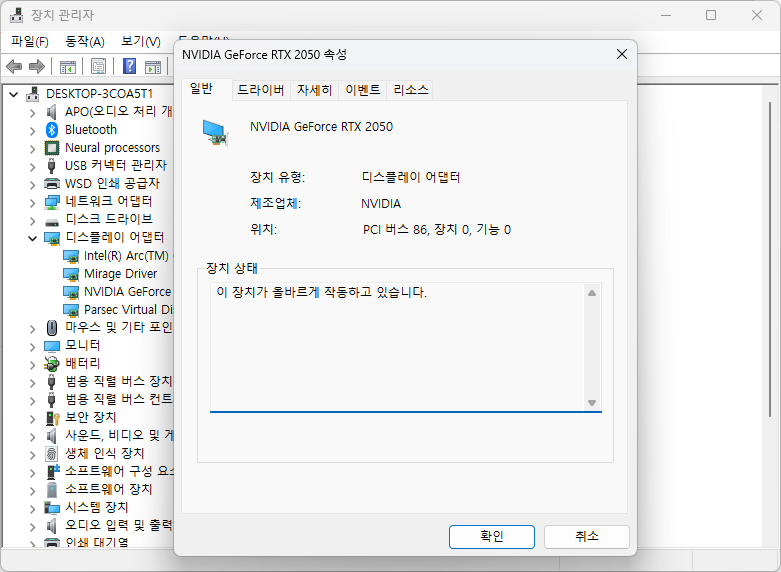
Task: Click the '장치 유형:' label
Action: tap(277, 177)
